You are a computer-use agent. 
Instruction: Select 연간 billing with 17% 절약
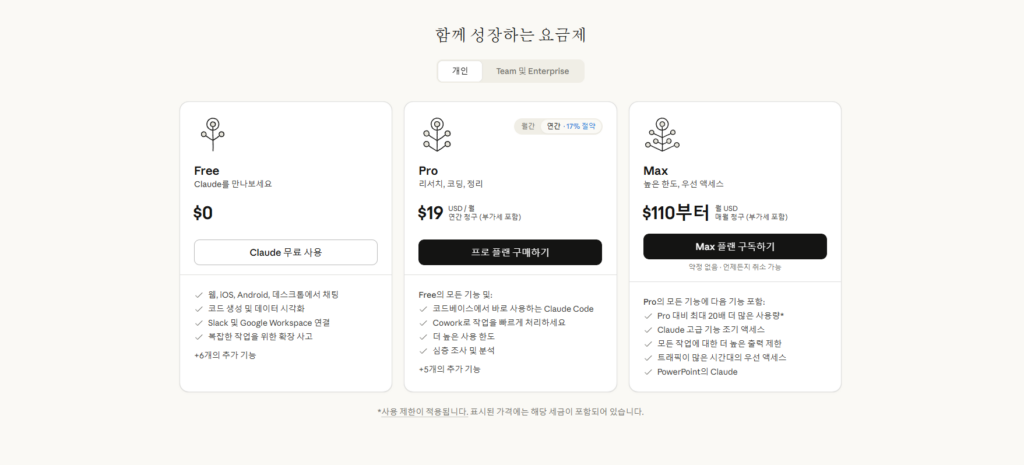tap(570, 127)
